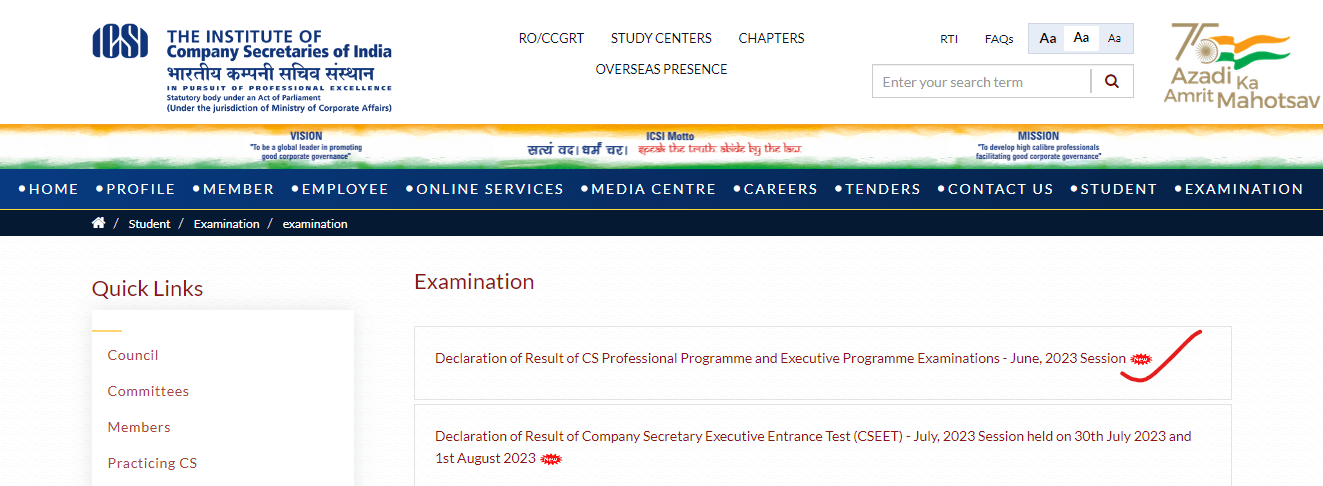Viewport: 1323px width, 486px height.
Task: Open the CHAPTERS link
Action: [x=771, y=38]
